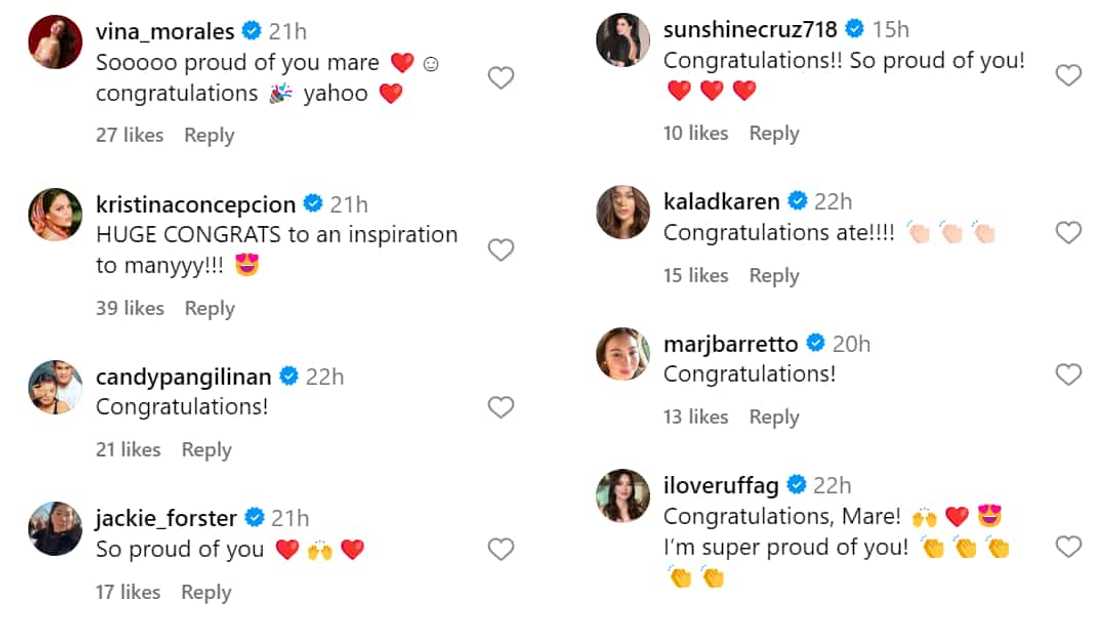The width and height of the screenshot is (1120, 622).
Task: Open the marjbarretto username profile link
Action: point(730,344)
